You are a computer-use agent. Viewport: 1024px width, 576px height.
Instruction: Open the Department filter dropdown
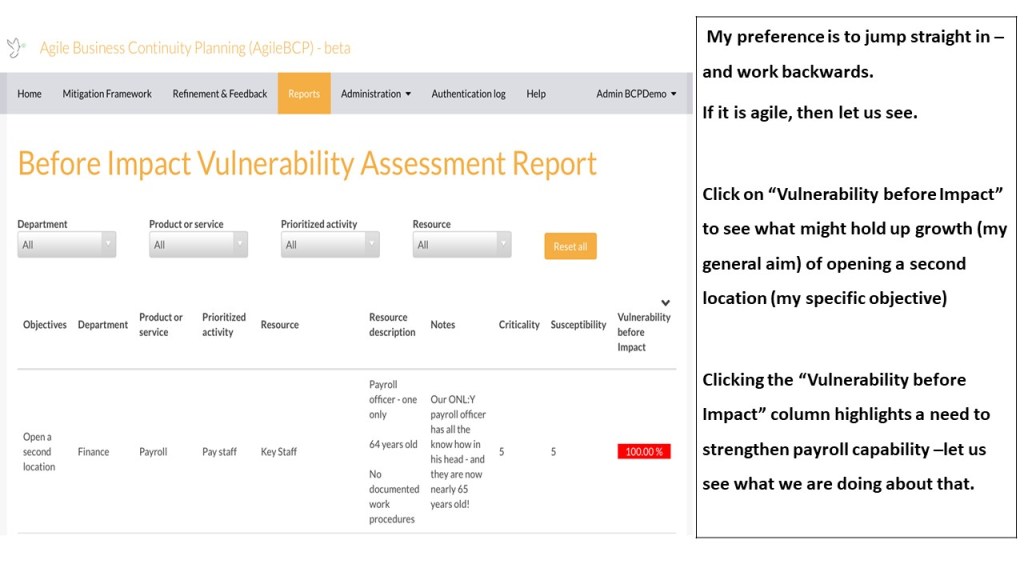pos(66,245)
